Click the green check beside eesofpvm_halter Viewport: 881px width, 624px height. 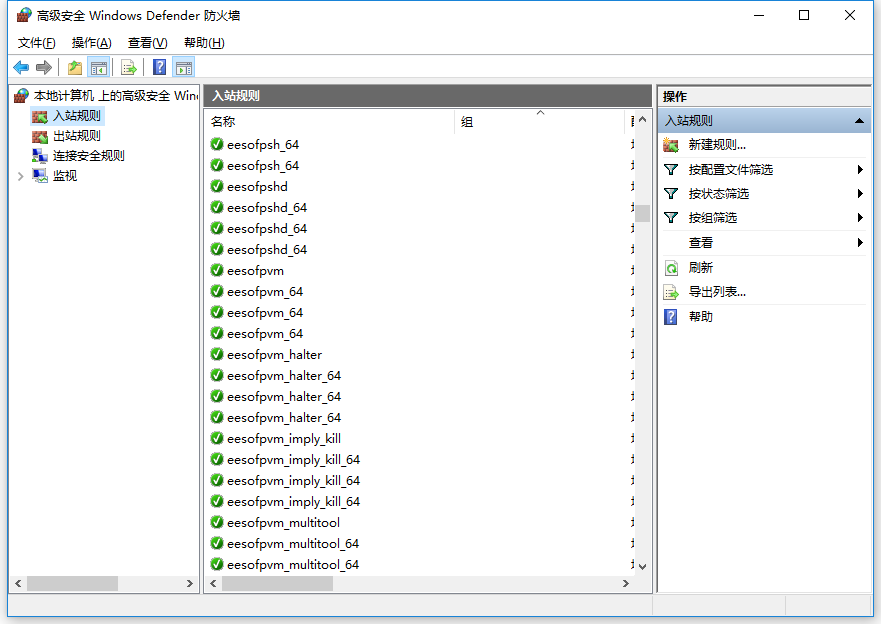(x=217, y=354)
